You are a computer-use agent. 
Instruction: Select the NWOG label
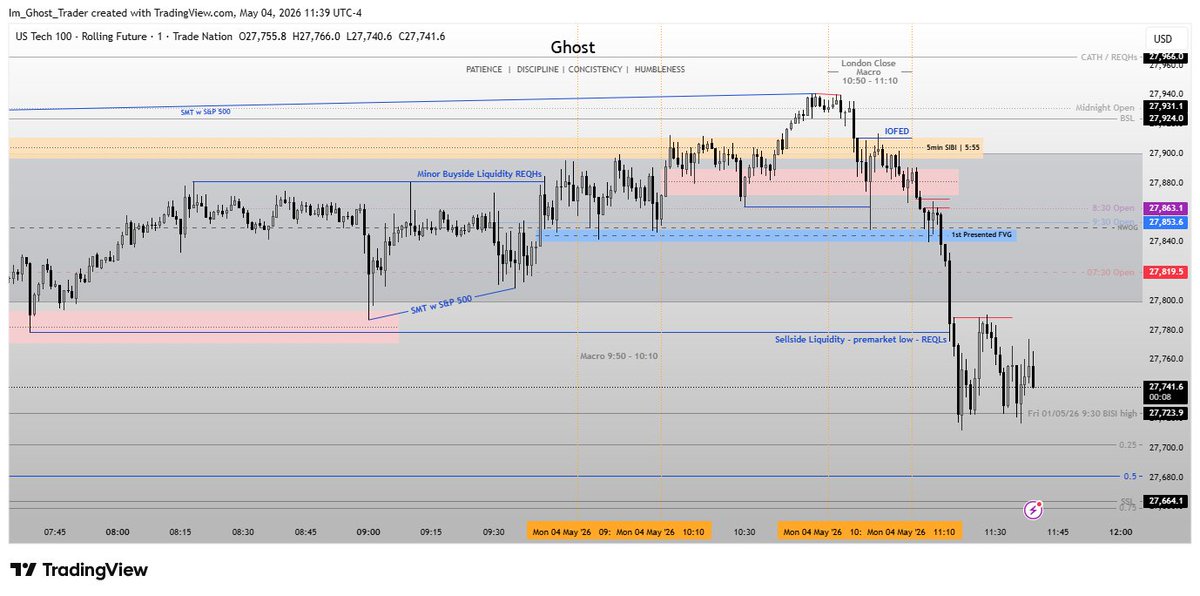[1125, 227]
